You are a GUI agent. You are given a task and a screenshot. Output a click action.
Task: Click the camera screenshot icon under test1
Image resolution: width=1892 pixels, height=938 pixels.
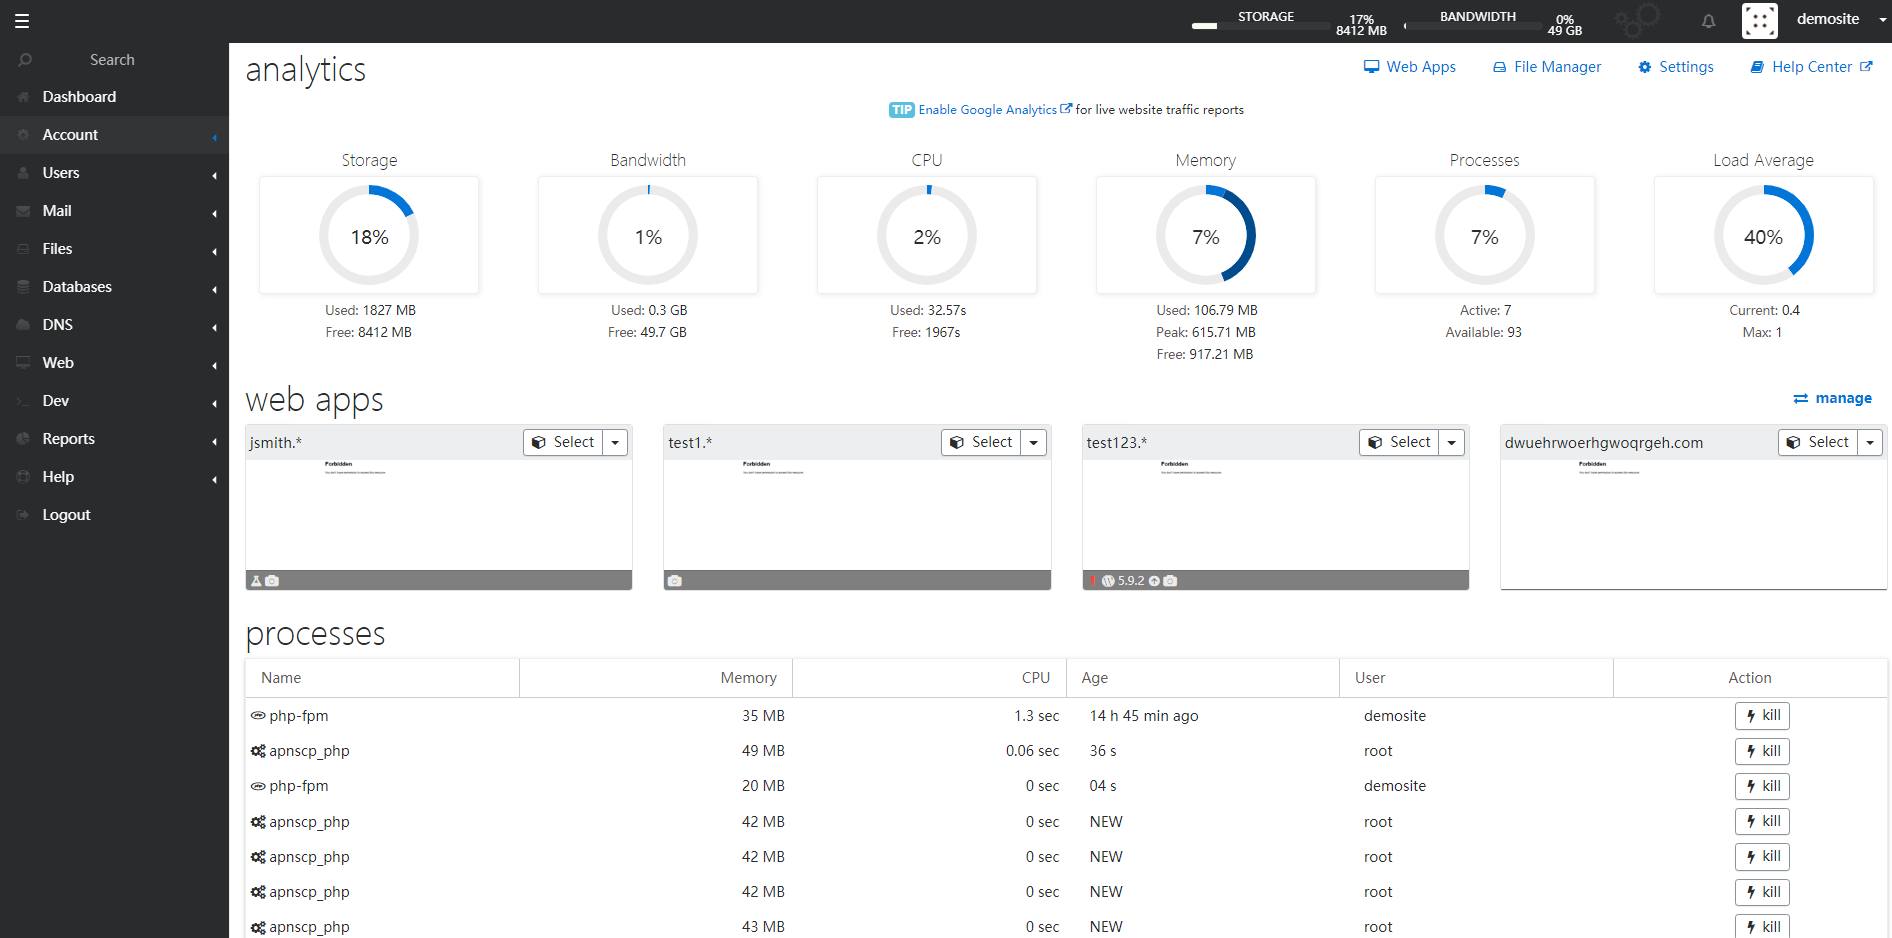(x=675, y=581)
